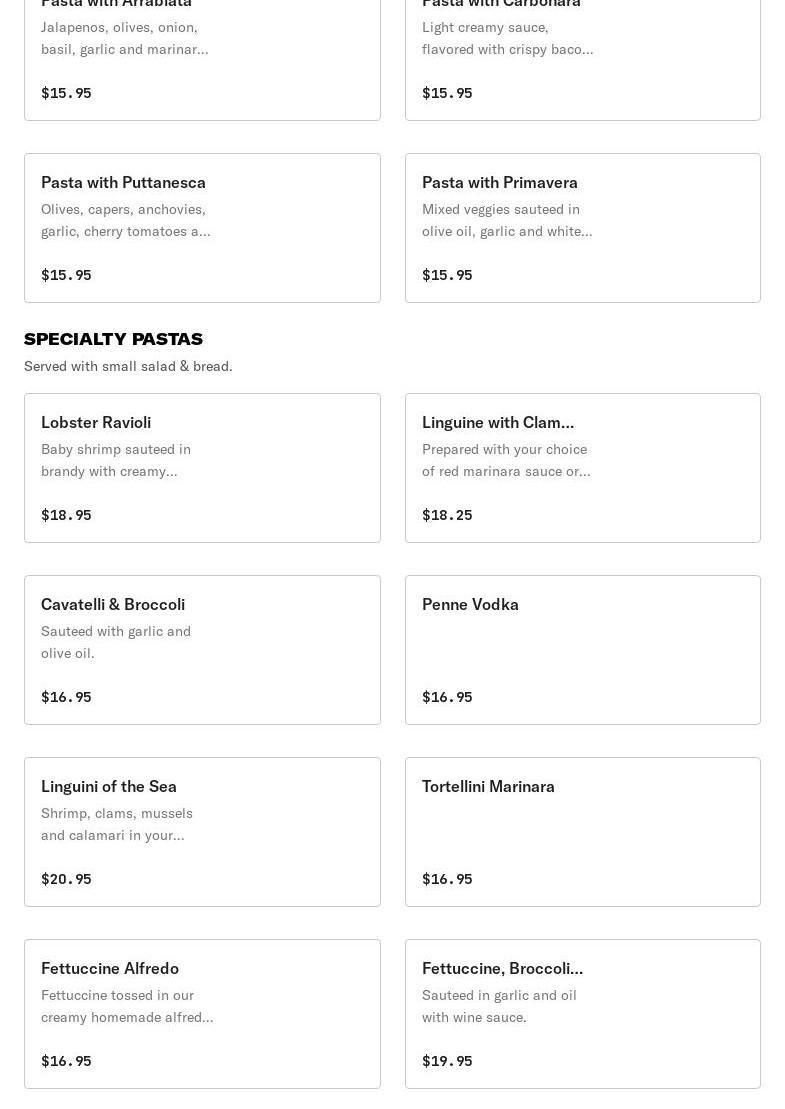Click the Pasta with Carbonara card

582,60
